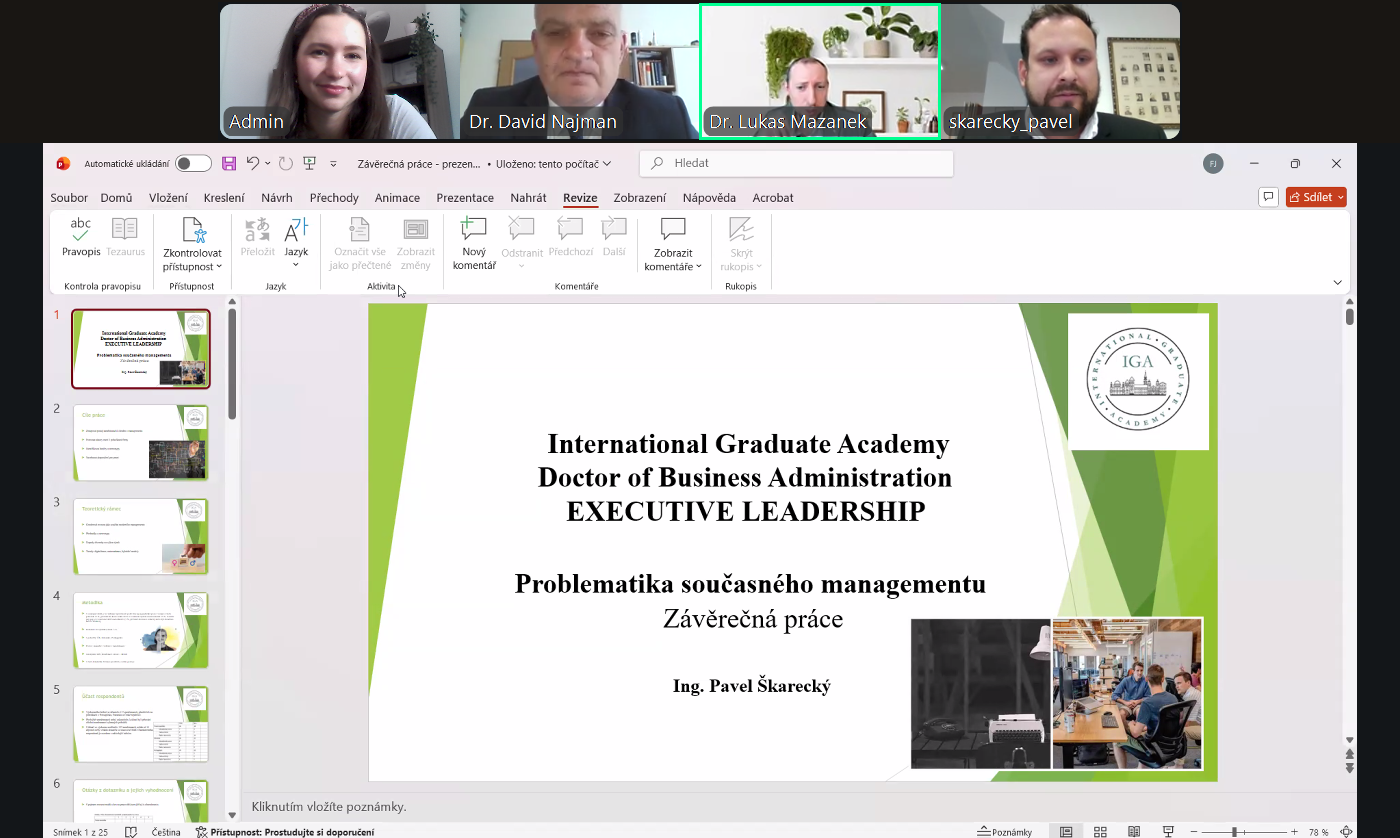Click the Sdílet share button
1400x838 pixels.
(x=1316, y=197)
